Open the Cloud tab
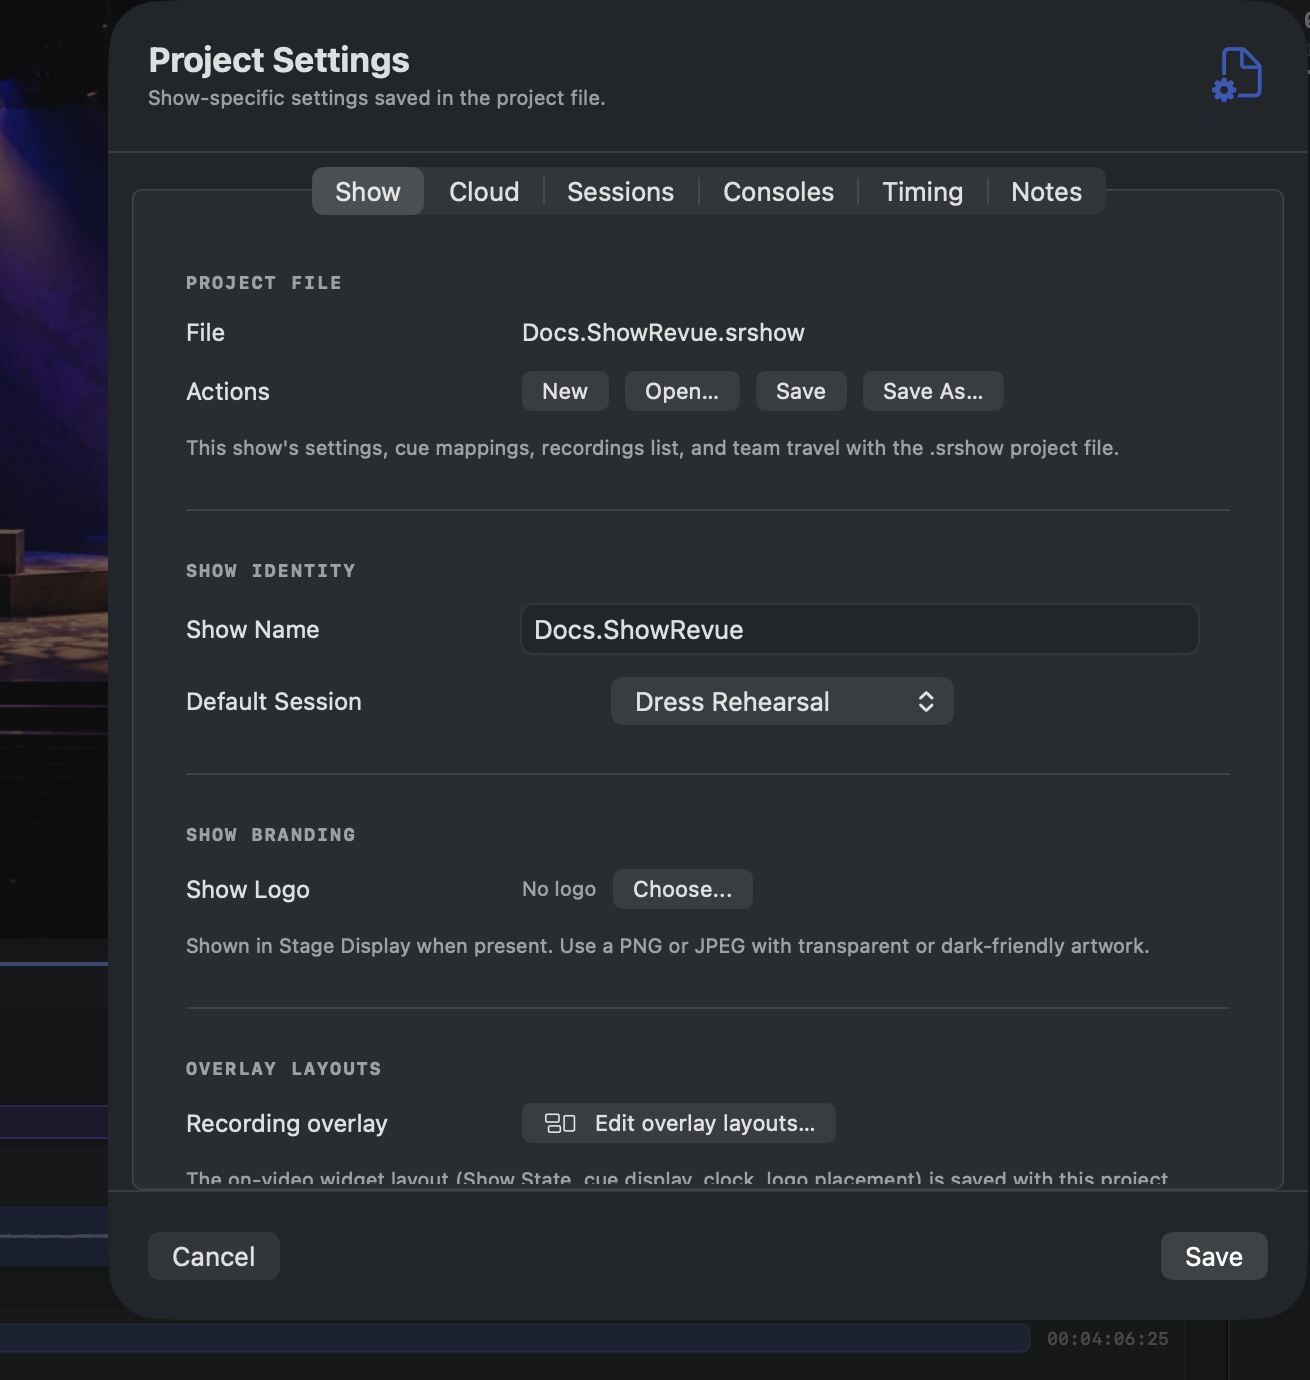 pos(484,191)
